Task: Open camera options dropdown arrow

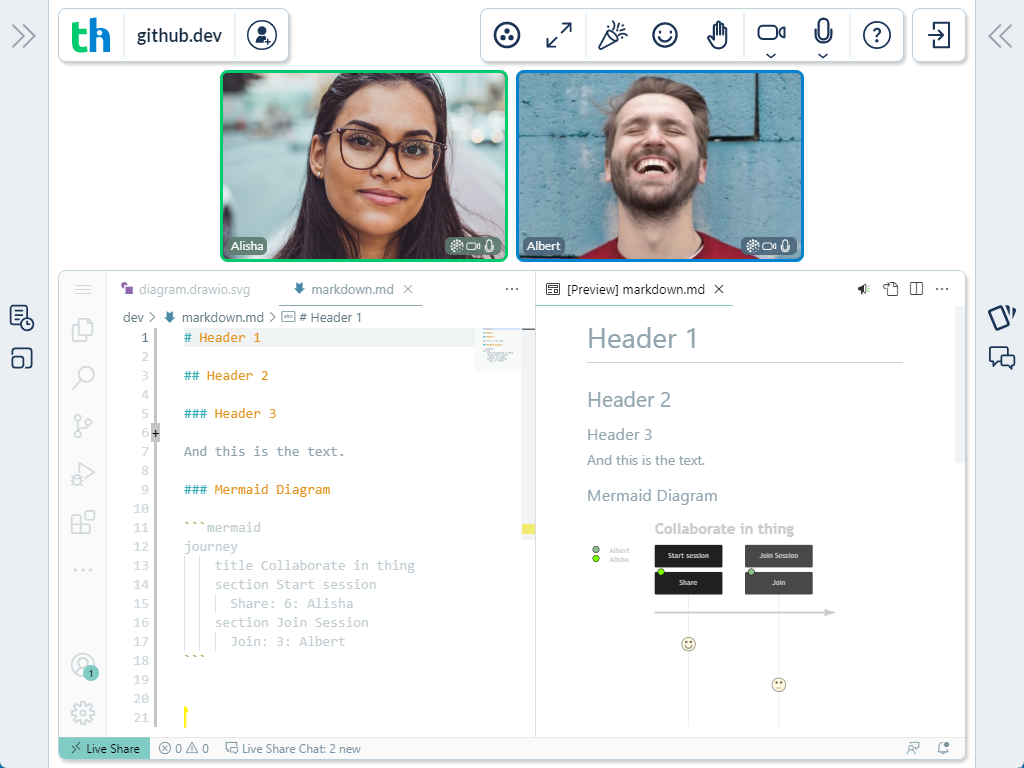Action: tap(771, 56)
